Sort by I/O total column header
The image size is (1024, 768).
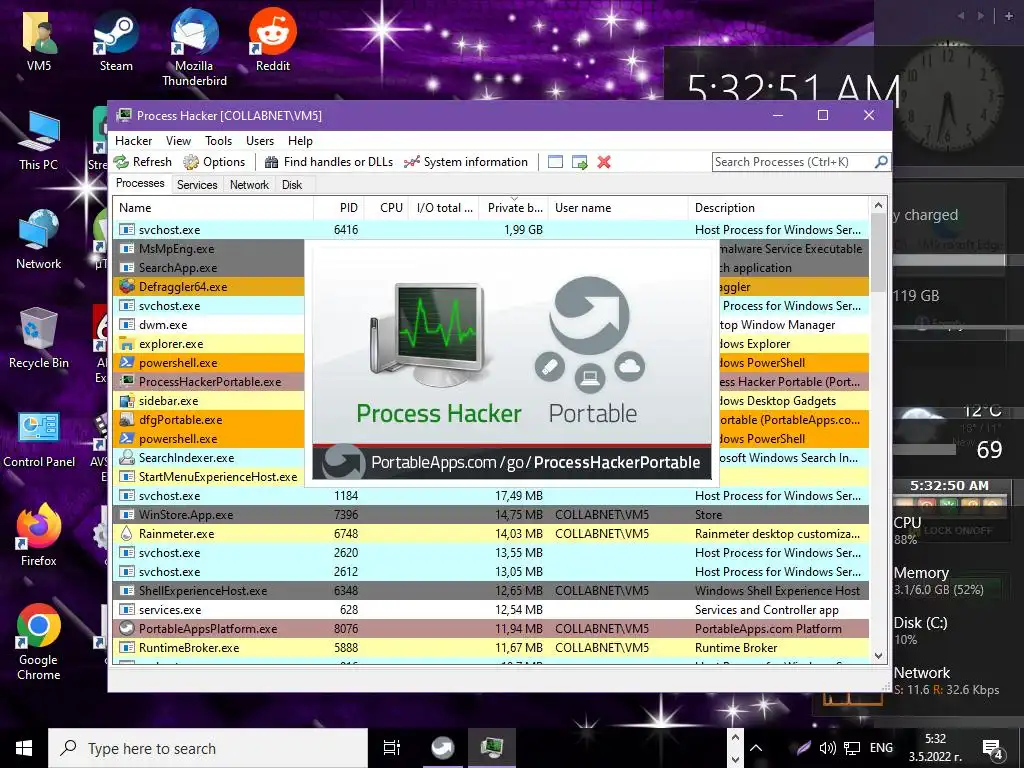click(444, 208)
